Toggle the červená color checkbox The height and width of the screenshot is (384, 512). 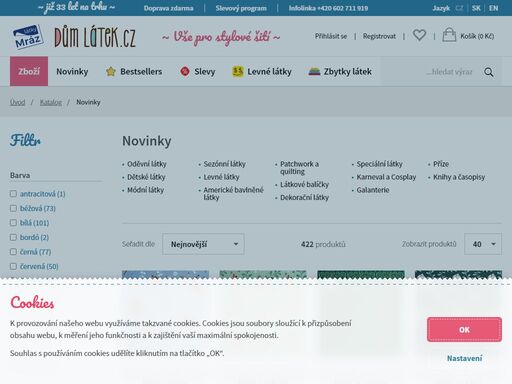(x=13, y=266)
